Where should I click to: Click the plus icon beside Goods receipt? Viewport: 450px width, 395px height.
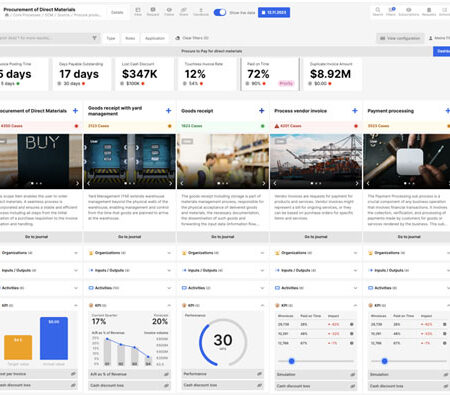click(262, 111)
